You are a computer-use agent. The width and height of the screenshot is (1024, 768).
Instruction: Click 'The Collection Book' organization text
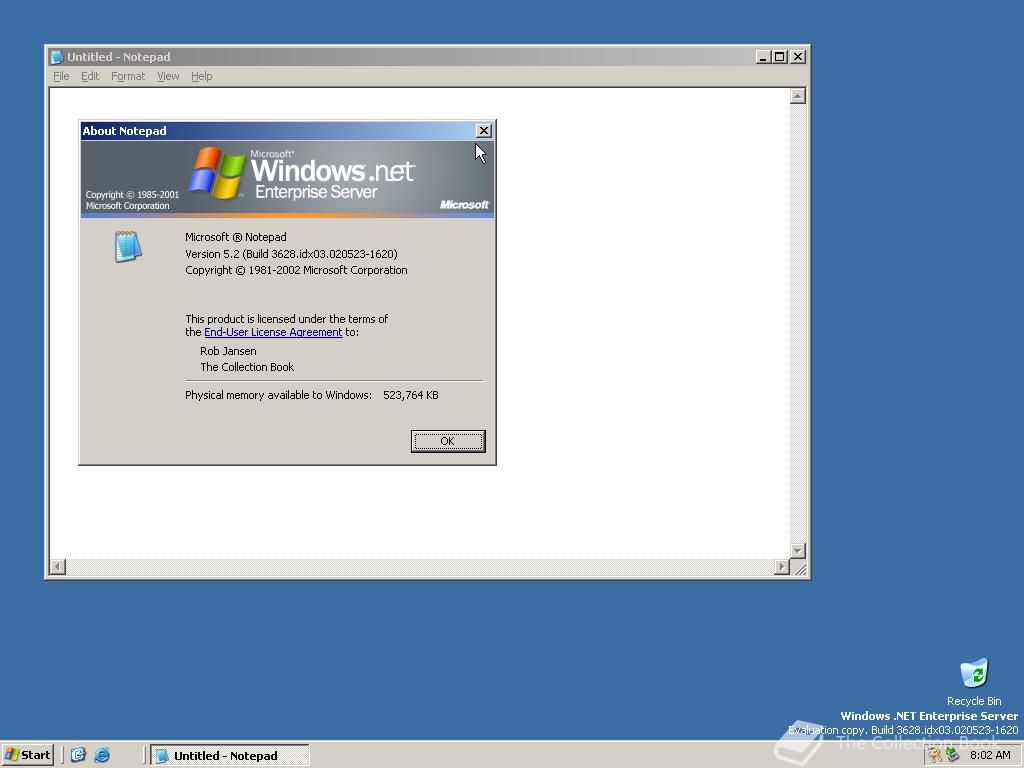[247, 367]
